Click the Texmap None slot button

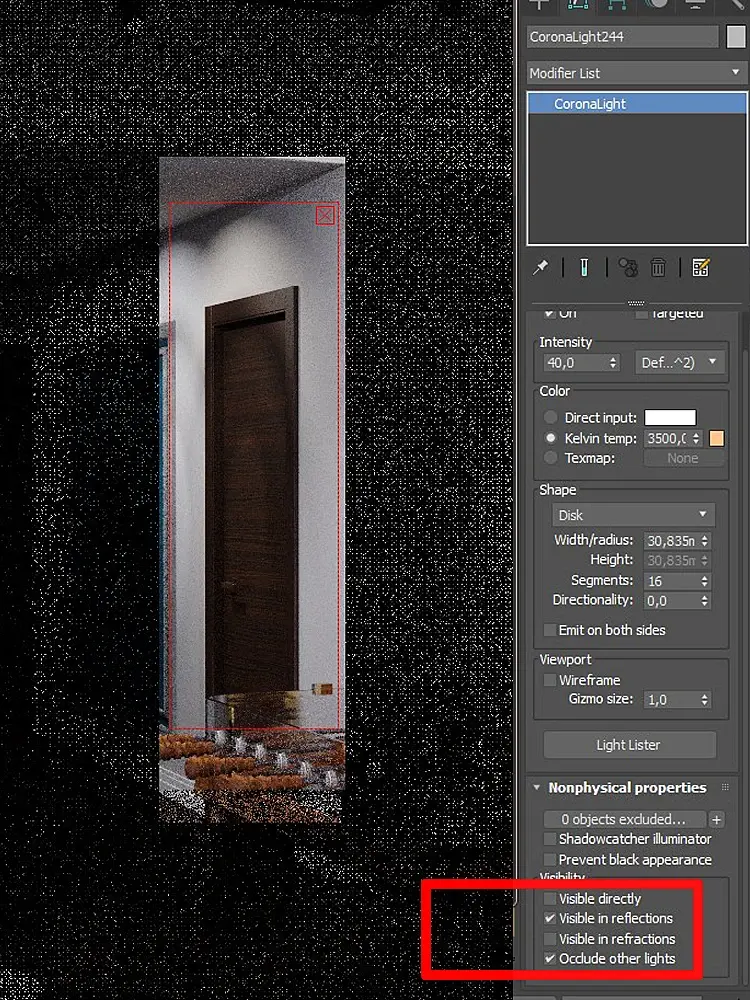(683, 458)
